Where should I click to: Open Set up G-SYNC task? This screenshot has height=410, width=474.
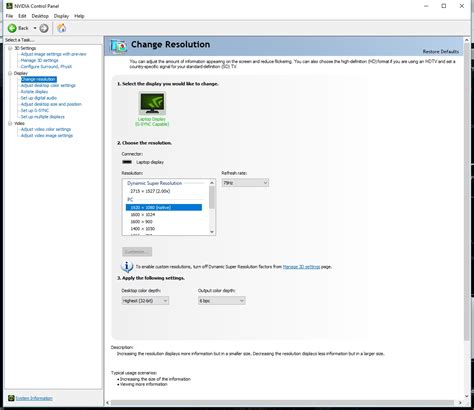click(35, 110)
